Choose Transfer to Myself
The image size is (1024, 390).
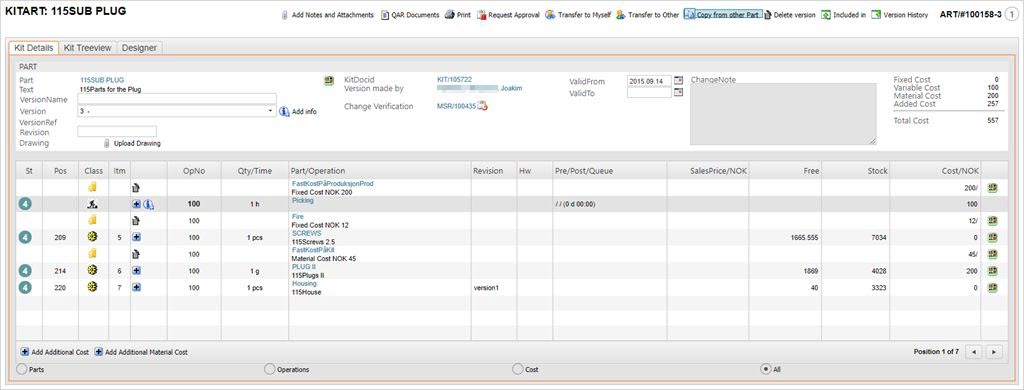coord(578,15)
